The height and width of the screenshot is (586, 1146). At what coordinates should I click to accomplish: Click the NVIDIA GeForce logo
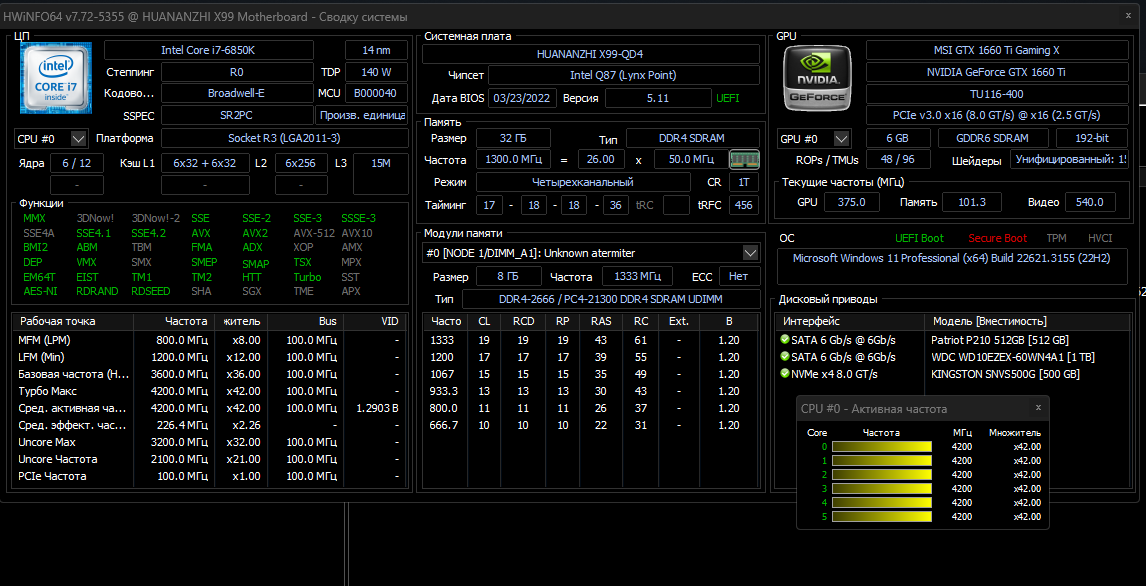point(817,76)
